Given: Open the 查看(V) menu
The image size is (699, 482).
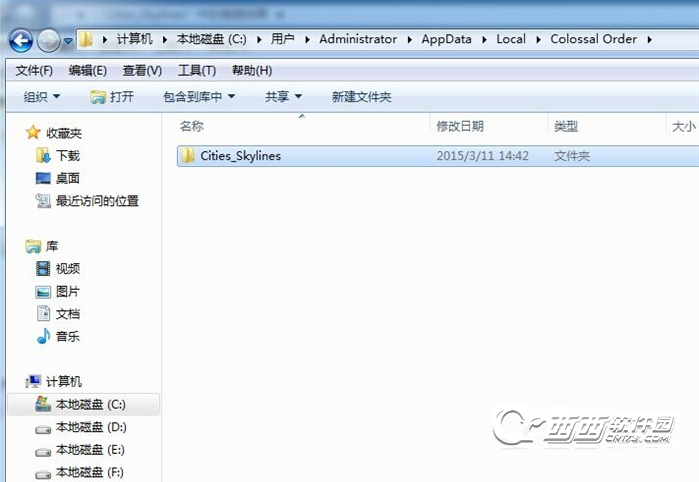Looking at the screenshot, I should point(142,70).
